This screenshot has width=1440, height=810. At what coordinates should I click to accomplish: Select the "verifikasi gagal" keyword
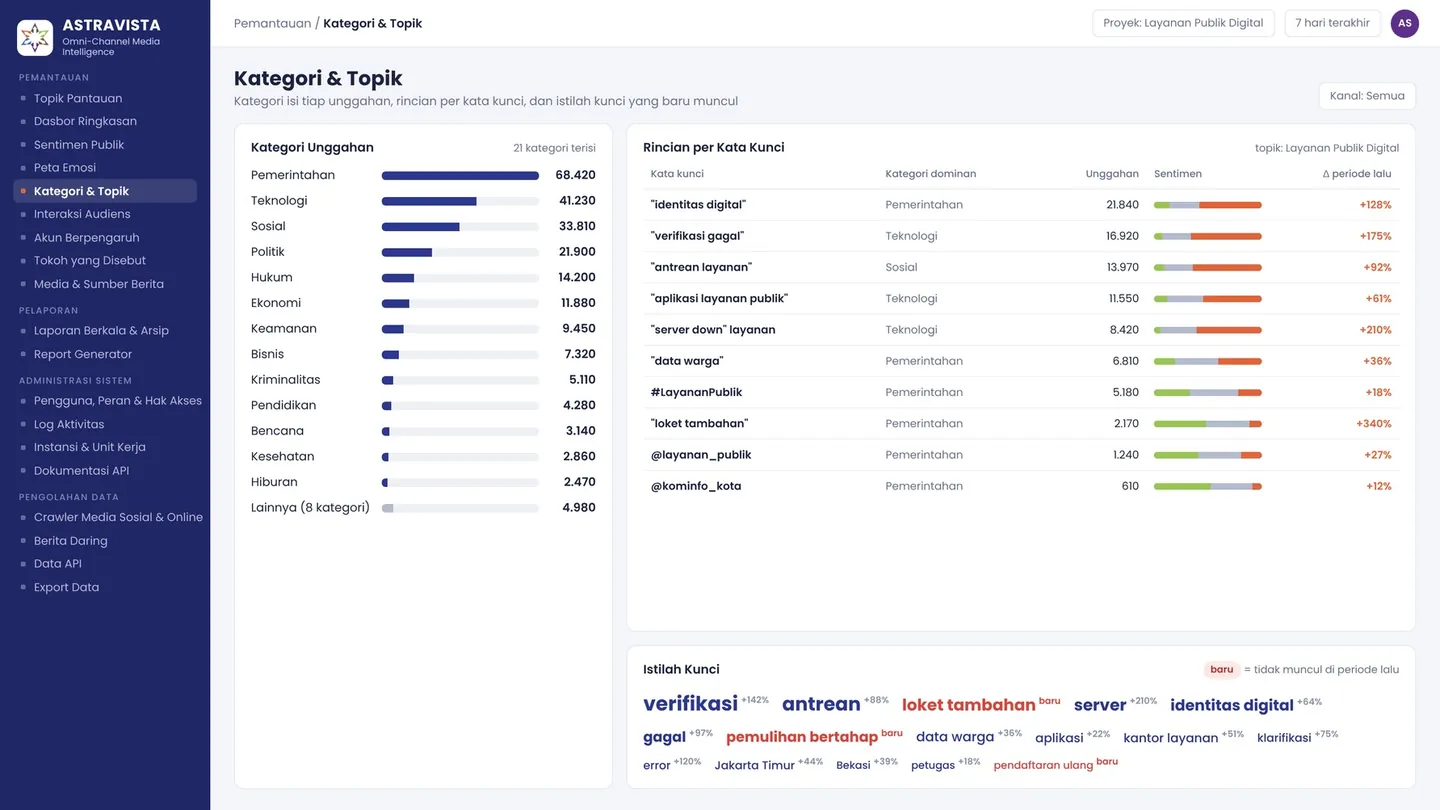697,236
